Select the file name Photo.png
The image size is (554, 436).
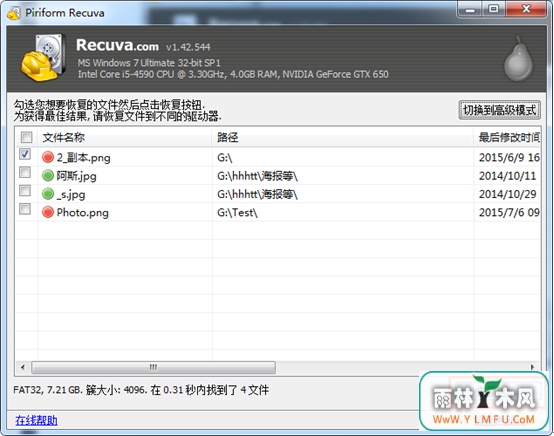click(x=82, y=212)
